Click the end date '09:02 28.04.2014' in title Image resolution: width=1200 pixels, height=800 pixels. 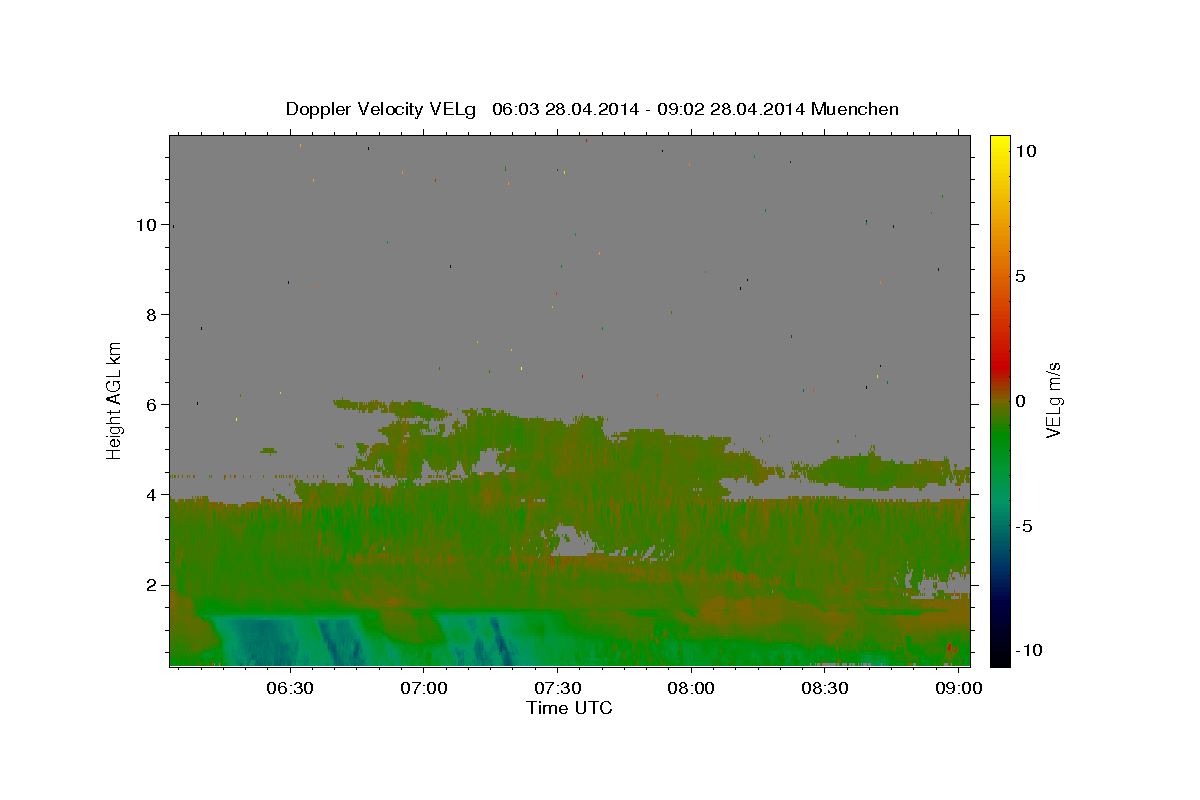731,109
